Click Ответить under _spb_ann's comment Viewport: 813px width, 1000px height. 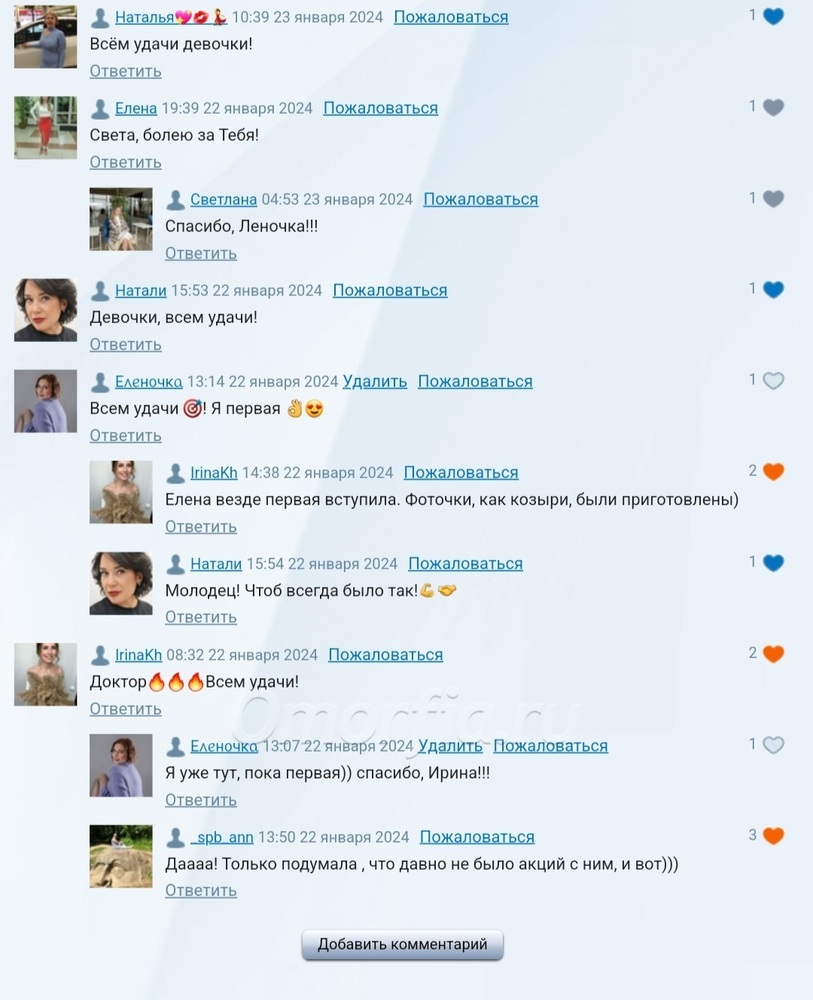201,890
